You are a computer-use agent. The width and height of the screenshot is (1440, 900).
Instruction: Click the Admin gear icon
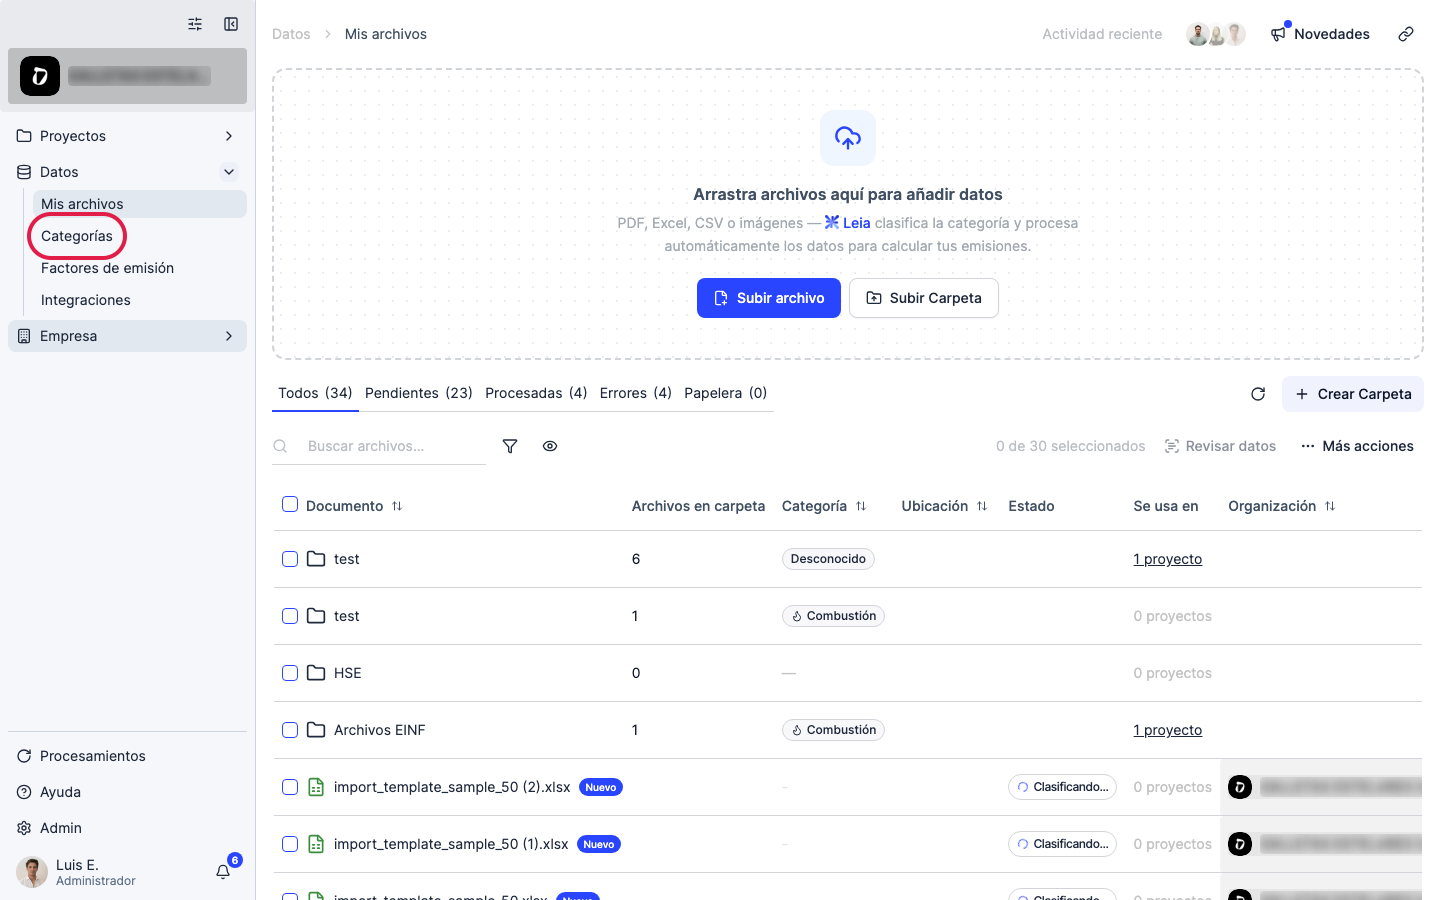24,828
